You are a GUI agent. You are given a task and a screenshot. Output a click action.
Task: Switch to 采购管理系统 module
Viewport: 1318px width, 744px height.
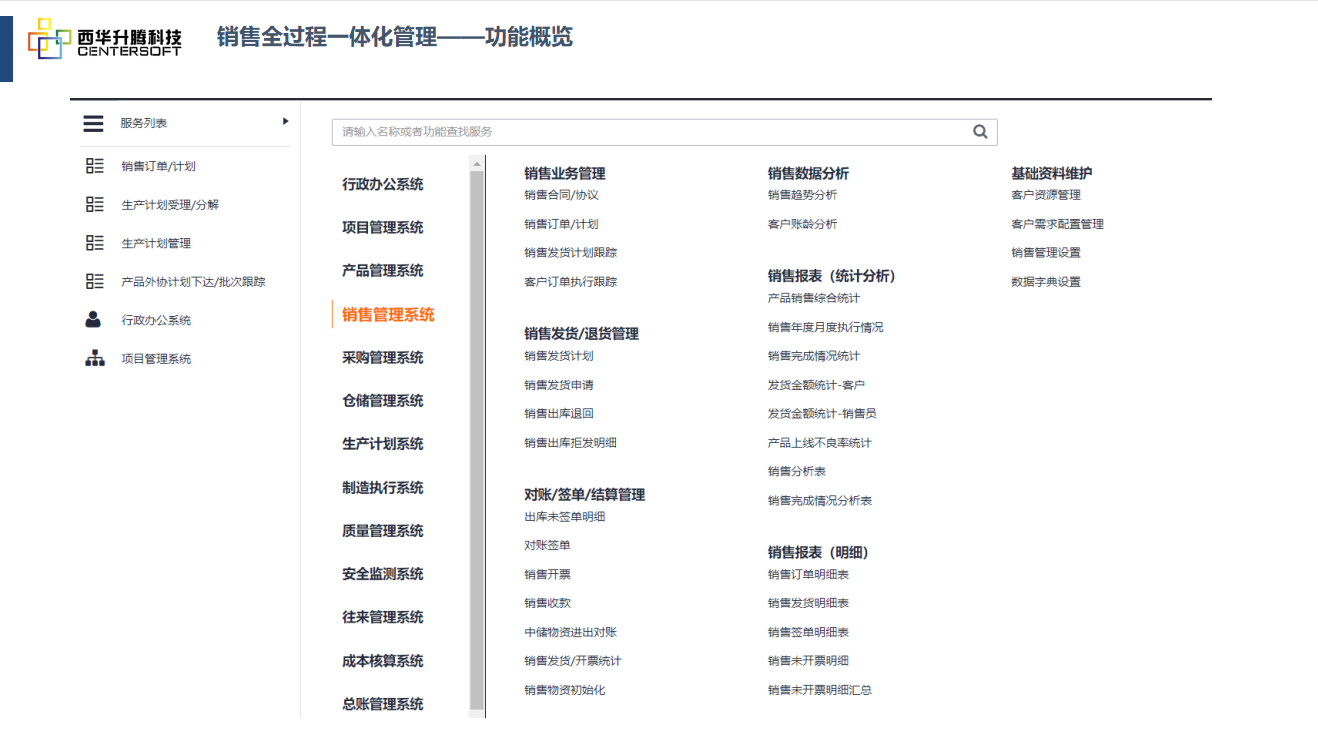point(382,358)
